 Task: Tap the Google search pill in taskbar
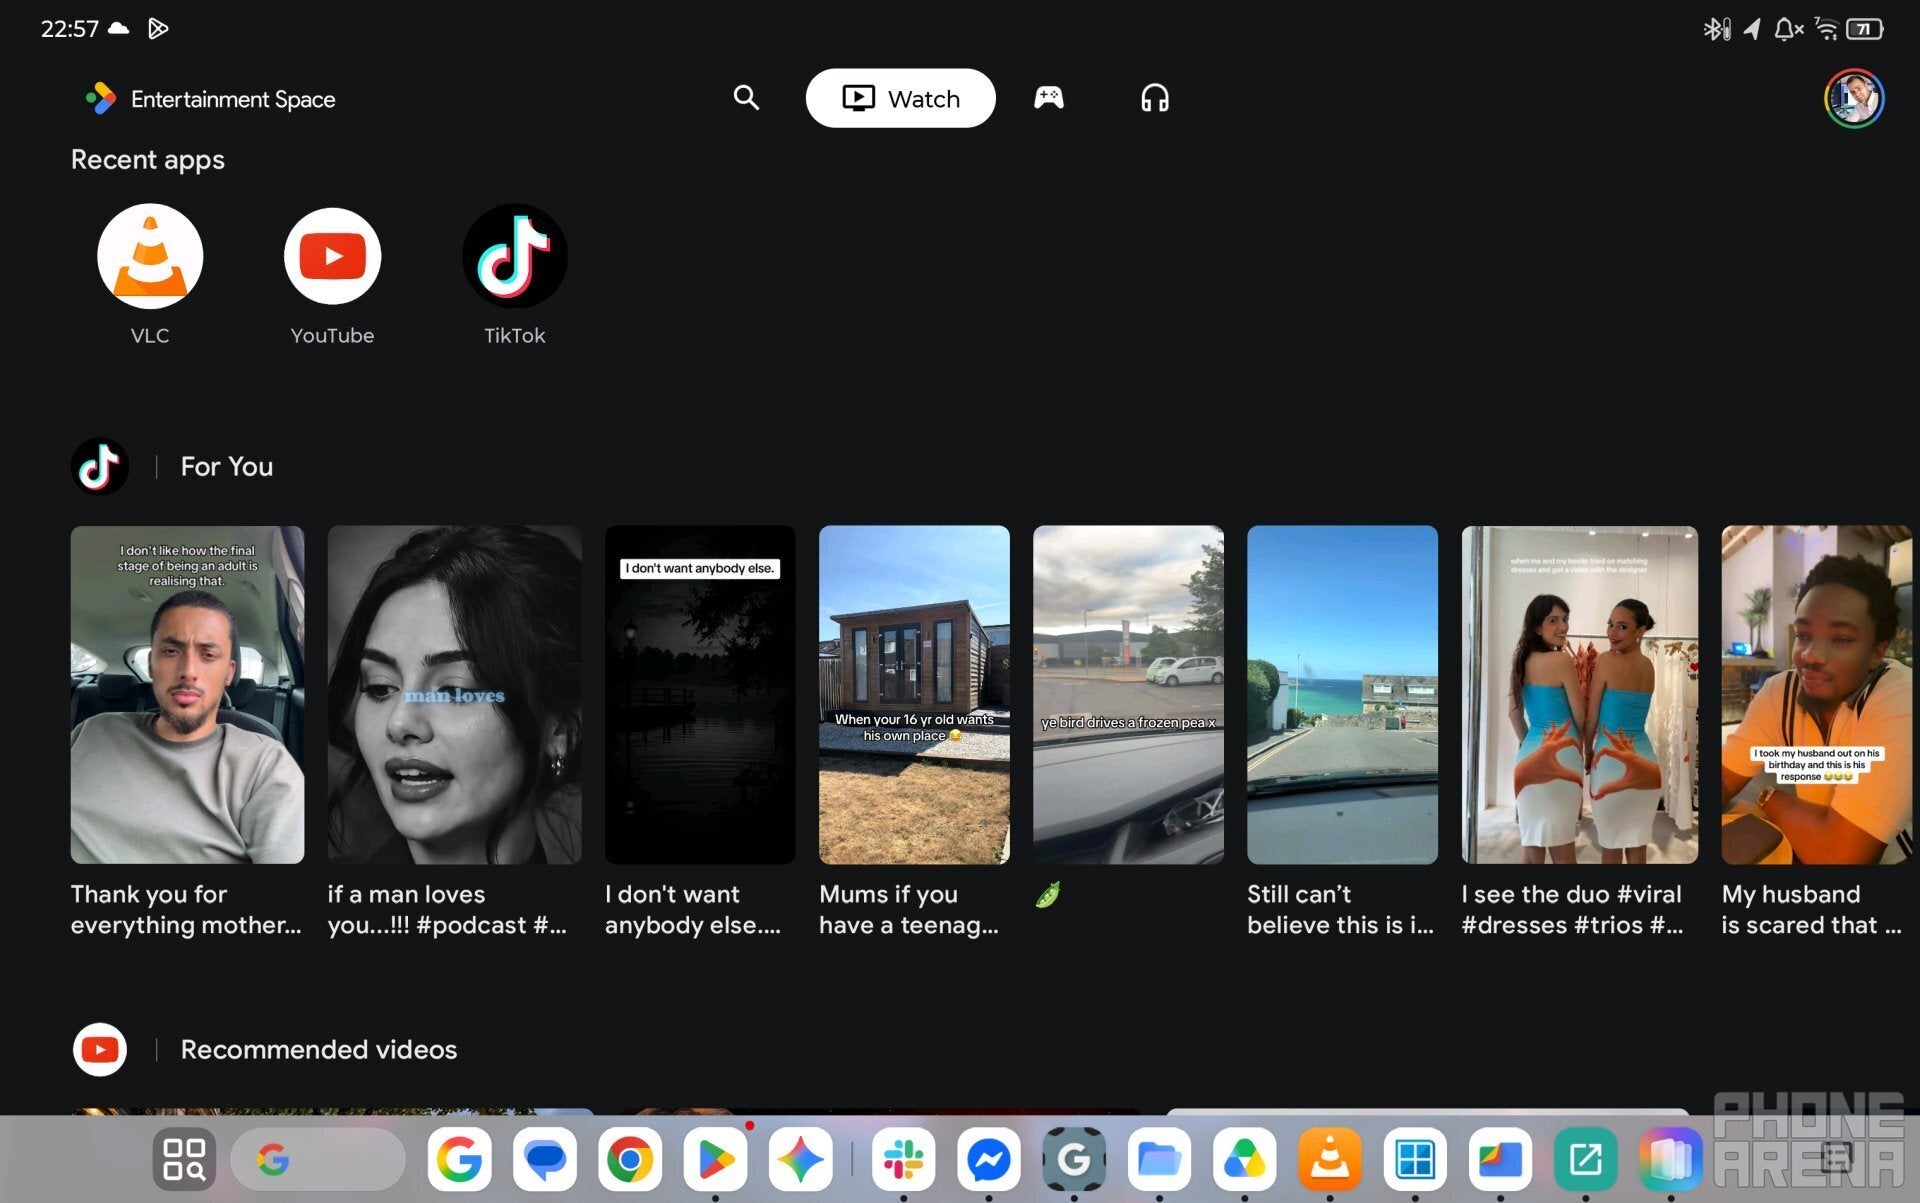pyautogui.click(x=317, y=1159)
